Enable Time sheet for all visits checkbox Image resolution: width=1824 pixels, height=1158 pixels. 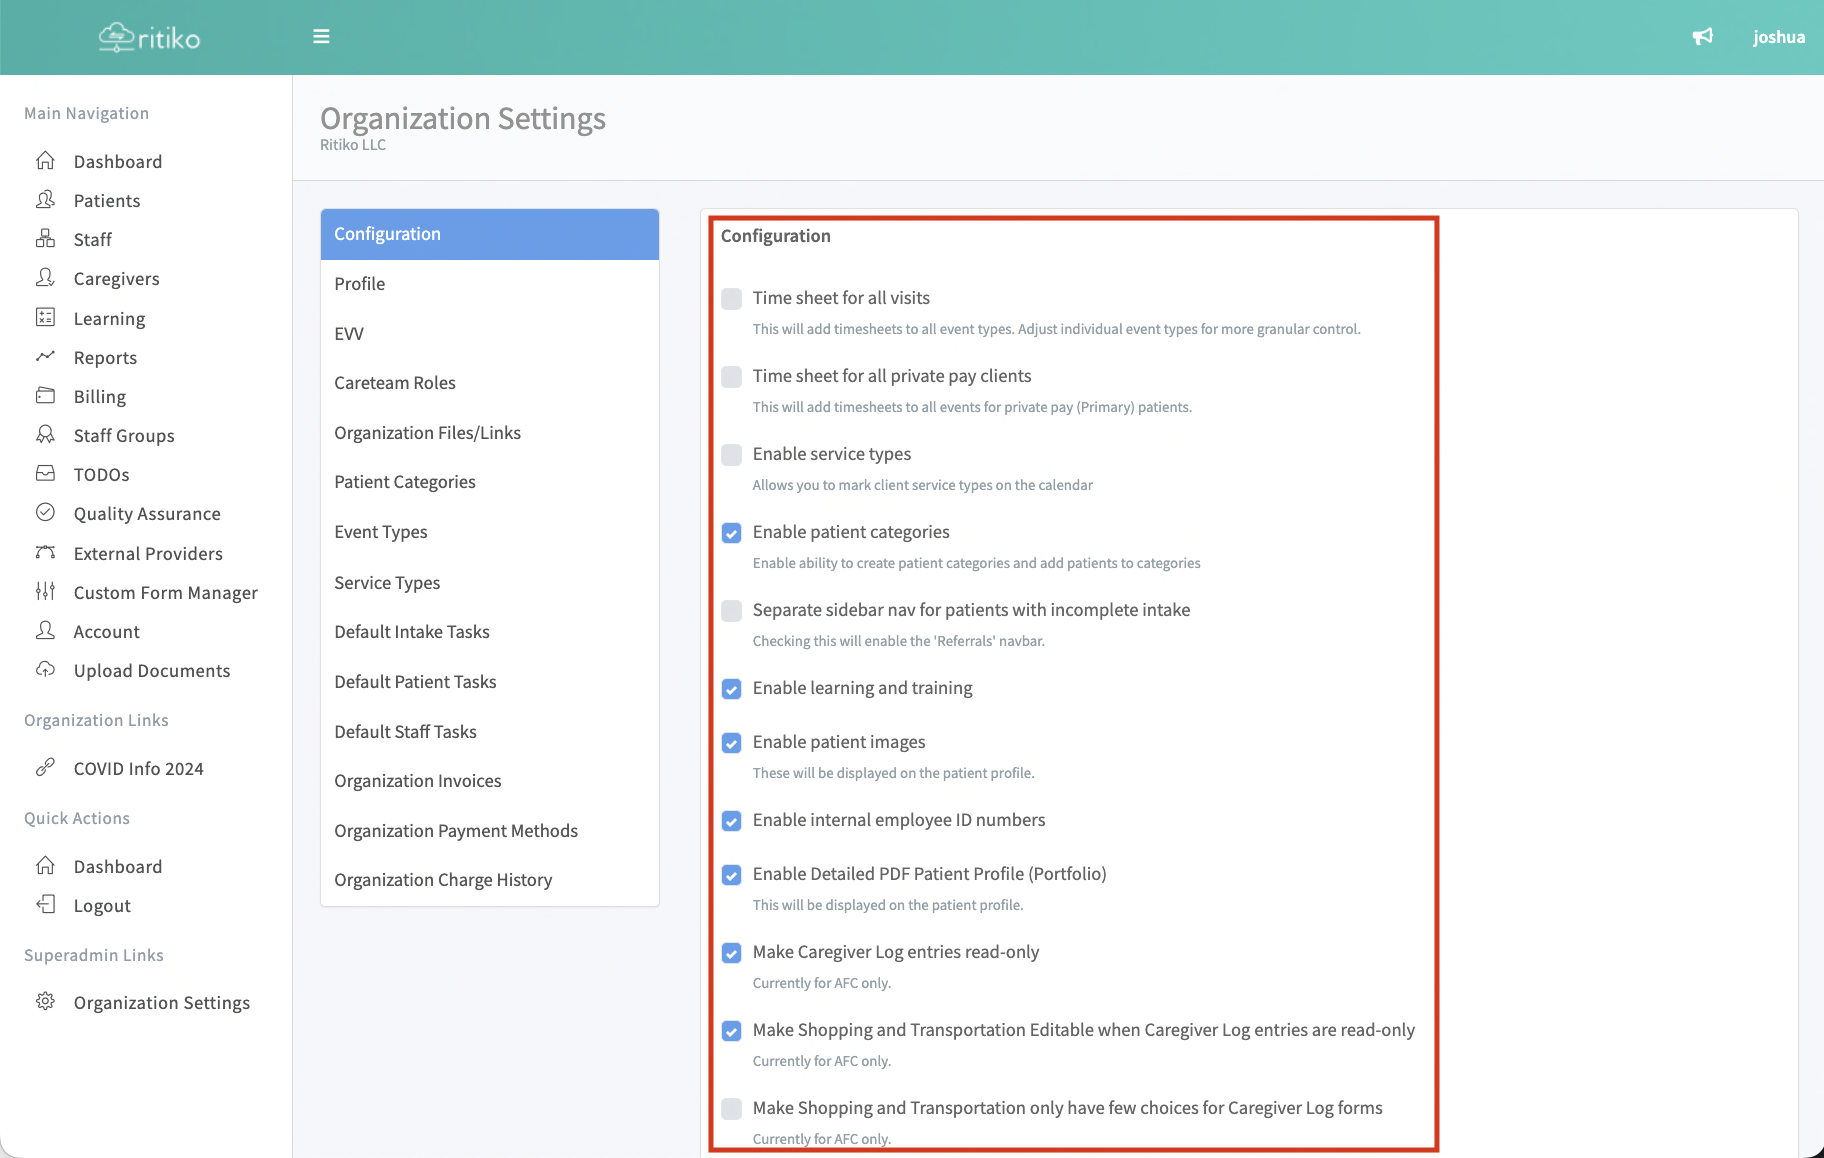tap(732, 299)
